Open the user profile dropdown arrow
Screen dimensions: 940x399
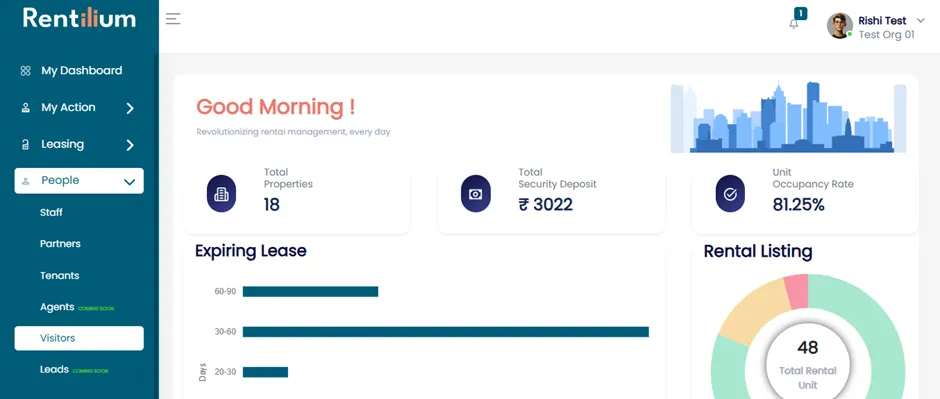tap(921, 20)
